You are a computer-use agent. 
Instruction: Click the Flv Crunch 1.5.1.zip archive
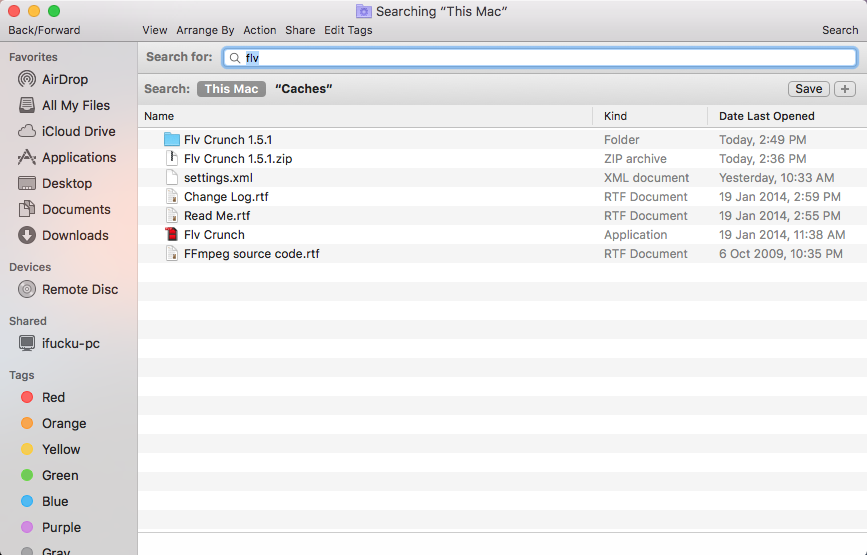[x=237, y=159]
